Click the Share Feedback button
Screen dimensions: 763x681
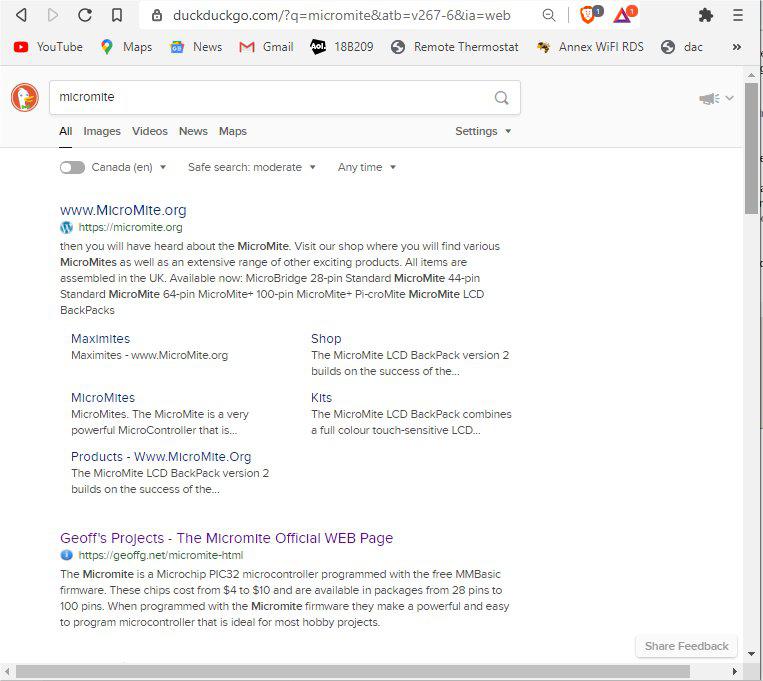point(686,646)
